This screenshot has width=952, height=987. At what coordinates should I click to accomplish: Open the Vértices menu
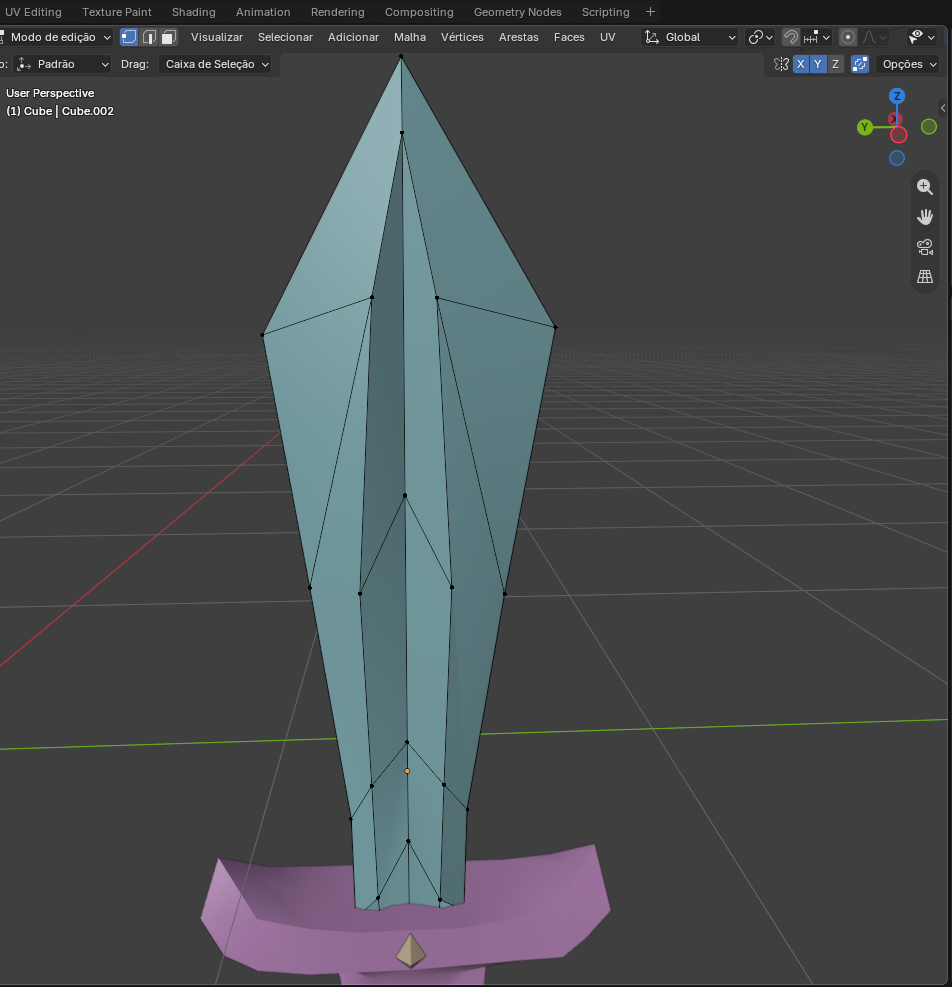(x=462, y=37)
